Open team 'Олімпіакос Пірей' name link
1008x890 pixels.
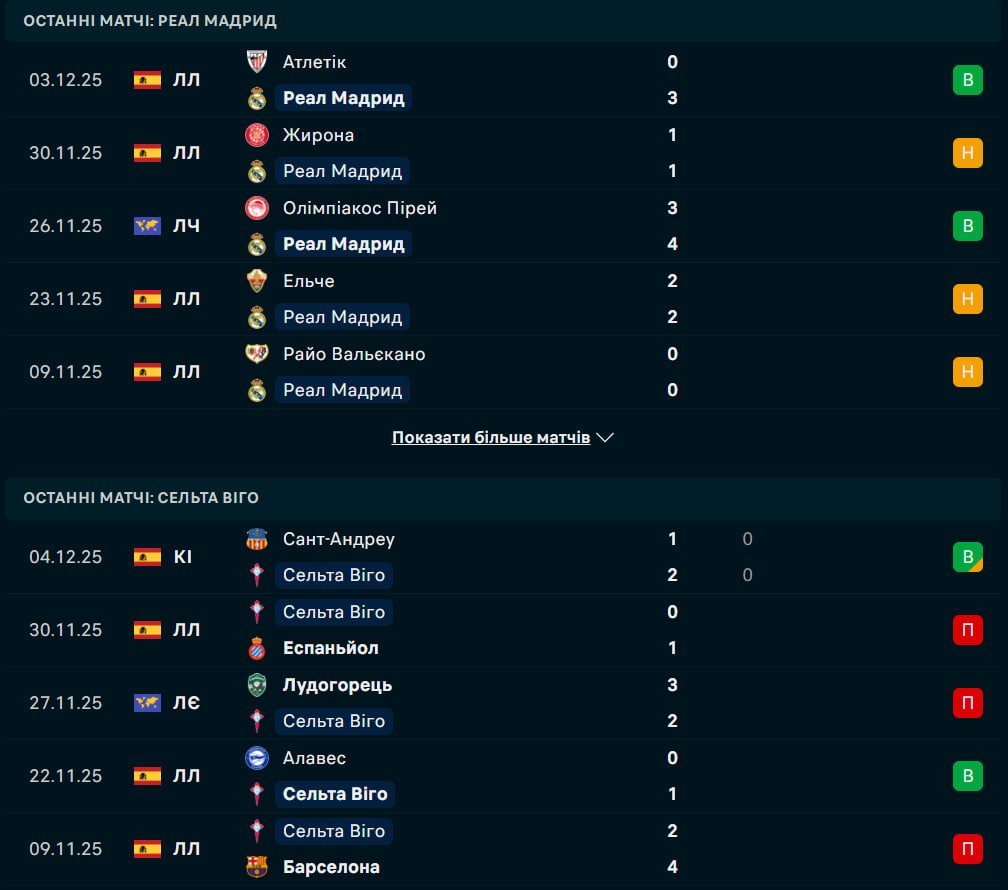(x=360, y=208)
